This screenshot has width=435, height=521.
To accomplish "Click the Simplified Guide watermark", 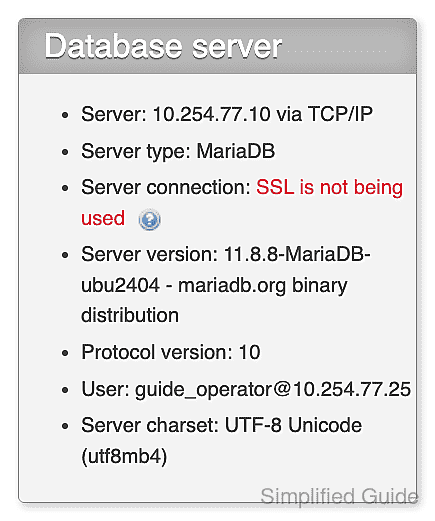I will [339, 496].
